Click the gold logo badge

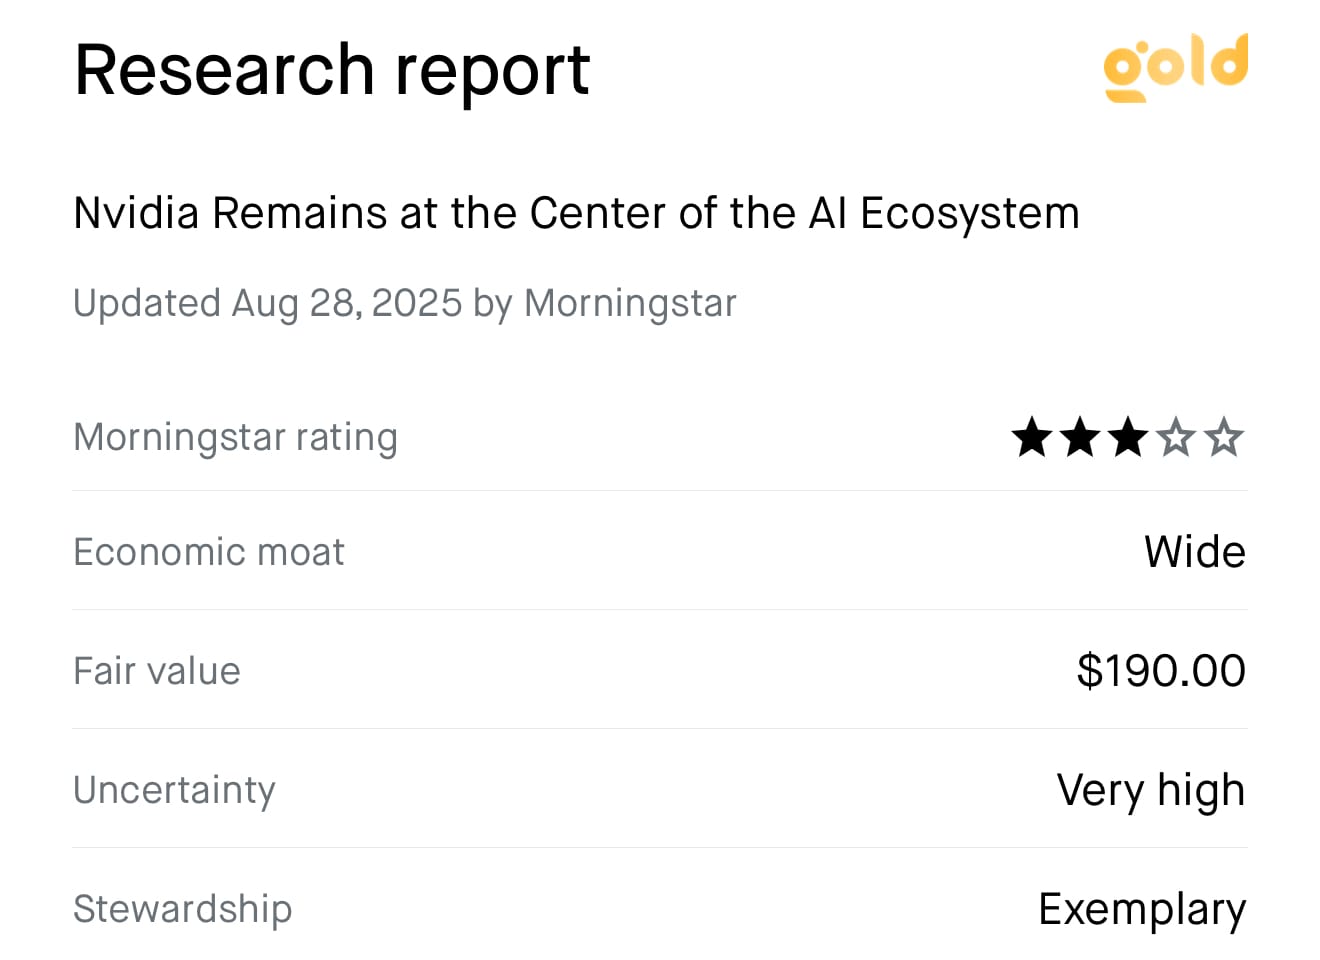point(1176,67)
